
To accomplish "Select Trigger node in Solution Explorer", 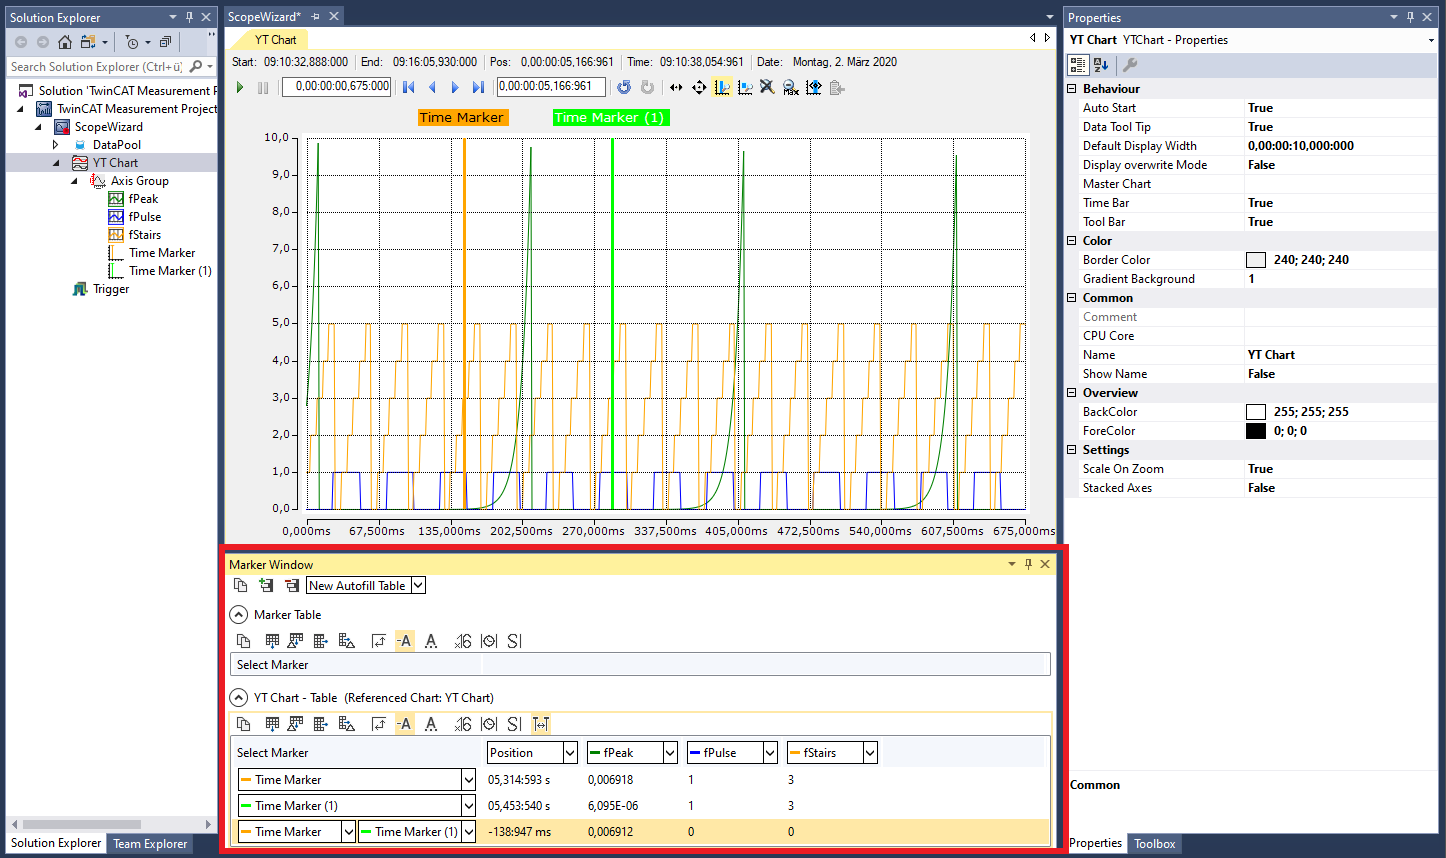I will pyautogui.click(x=111, y=289).
